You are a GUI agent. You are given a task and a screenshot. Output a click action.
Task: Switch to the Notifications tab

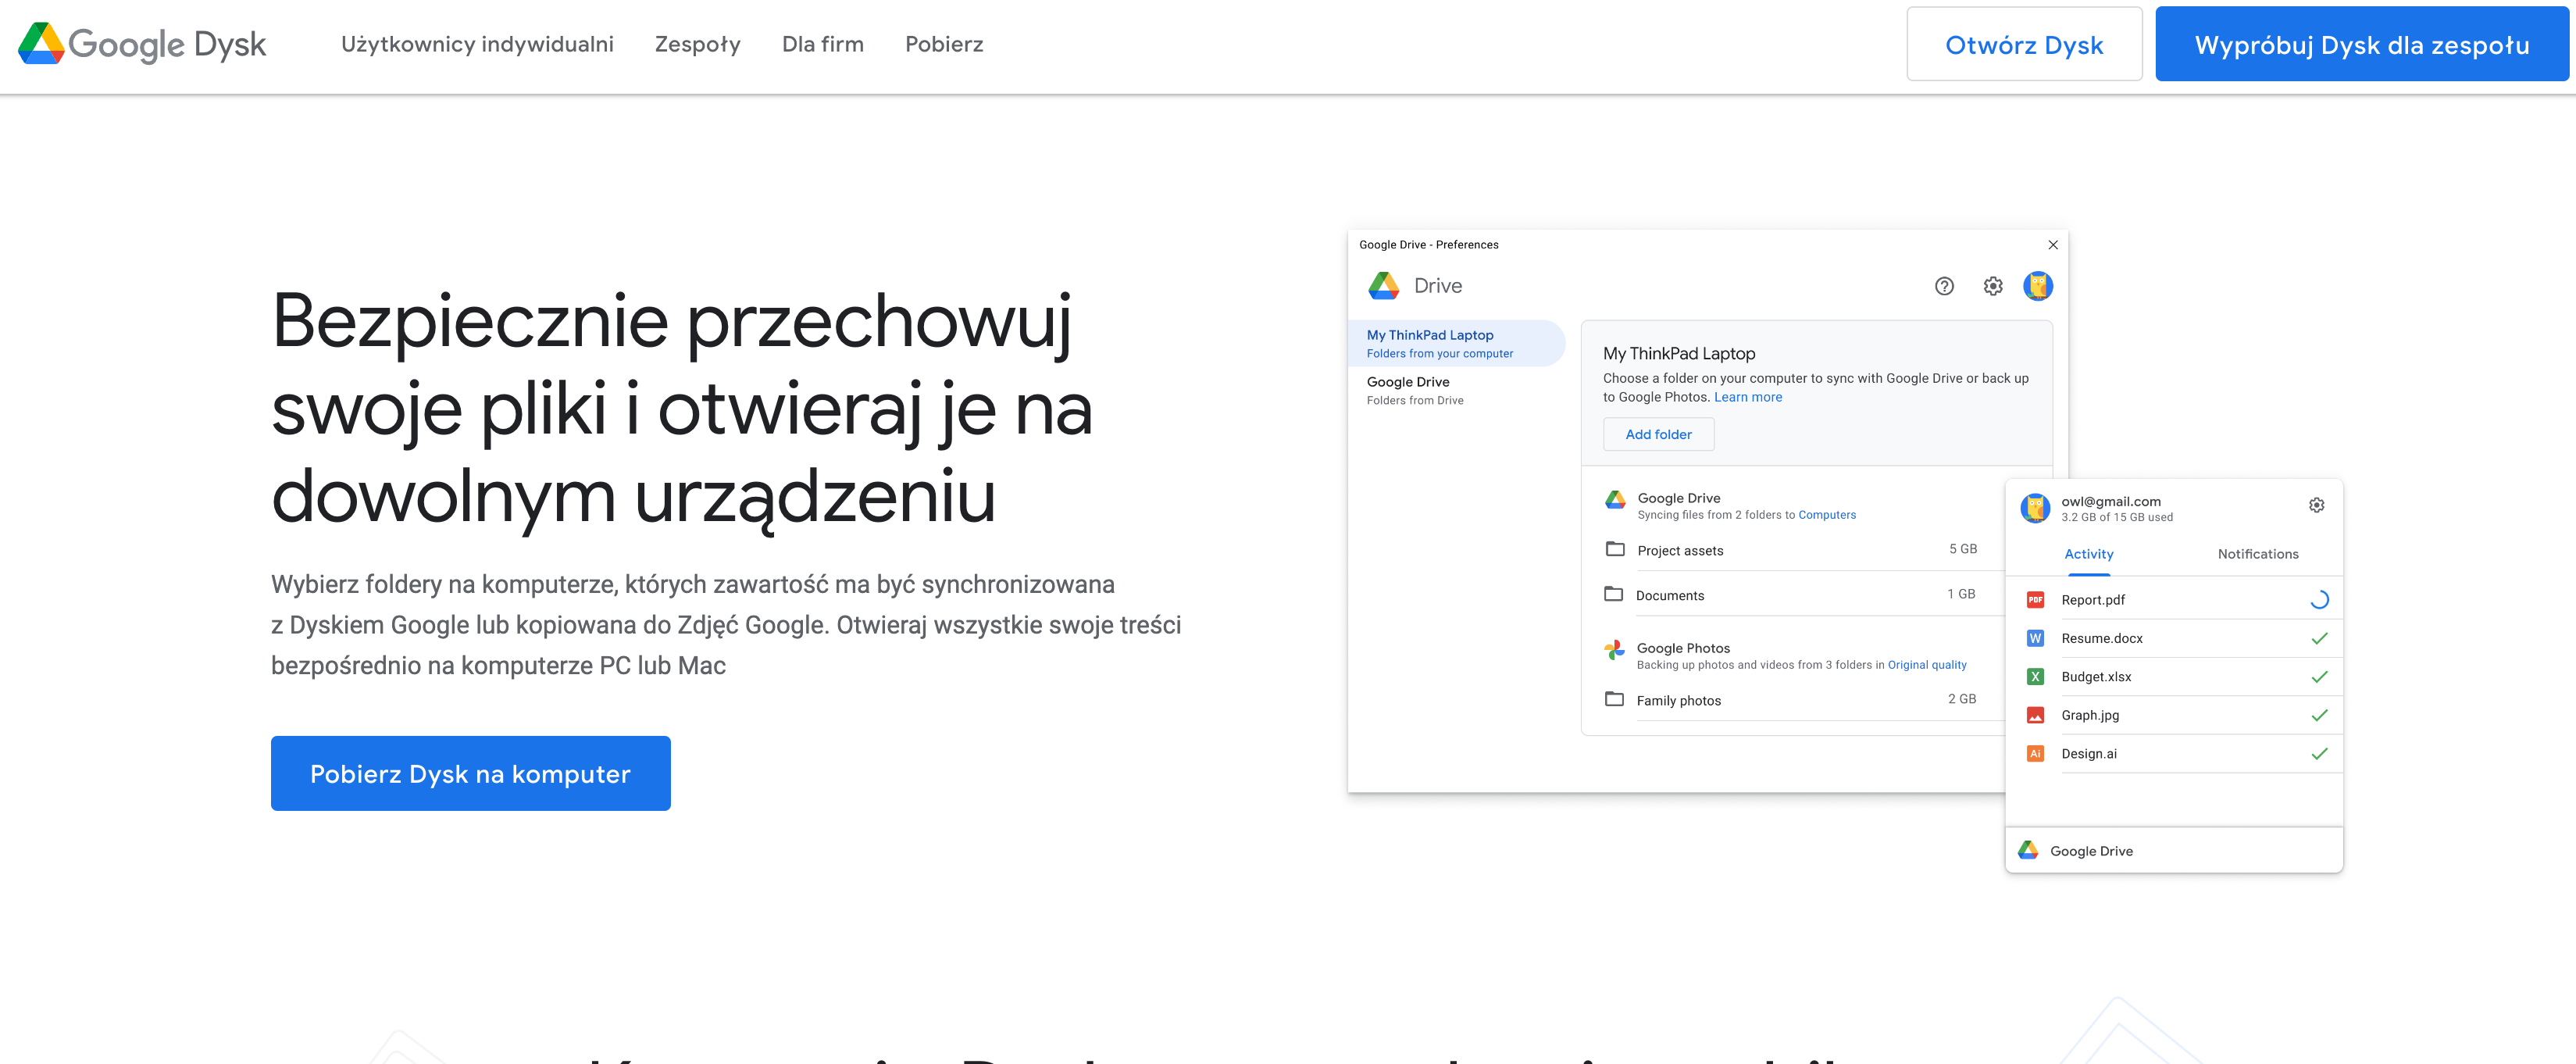[x=2257, y=554]
